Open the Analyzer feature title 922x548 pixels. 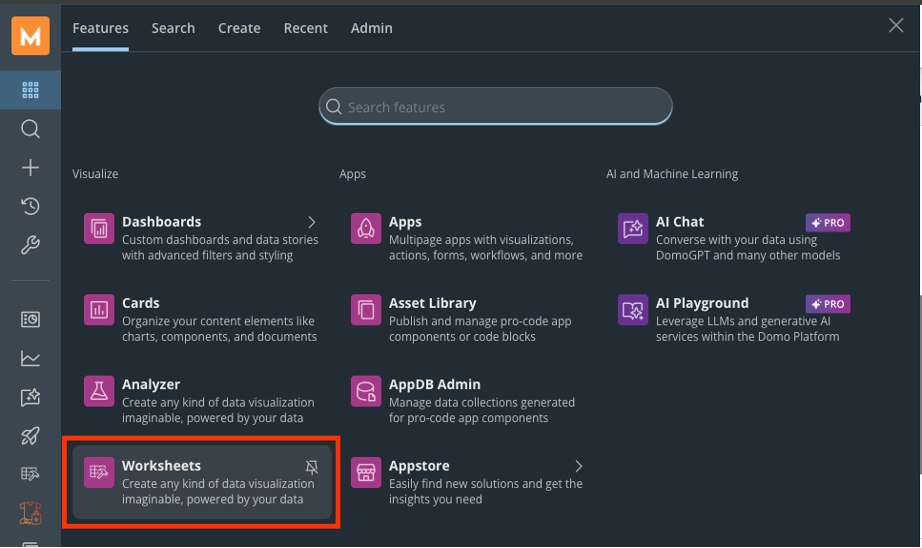click(x=151, y=384)
